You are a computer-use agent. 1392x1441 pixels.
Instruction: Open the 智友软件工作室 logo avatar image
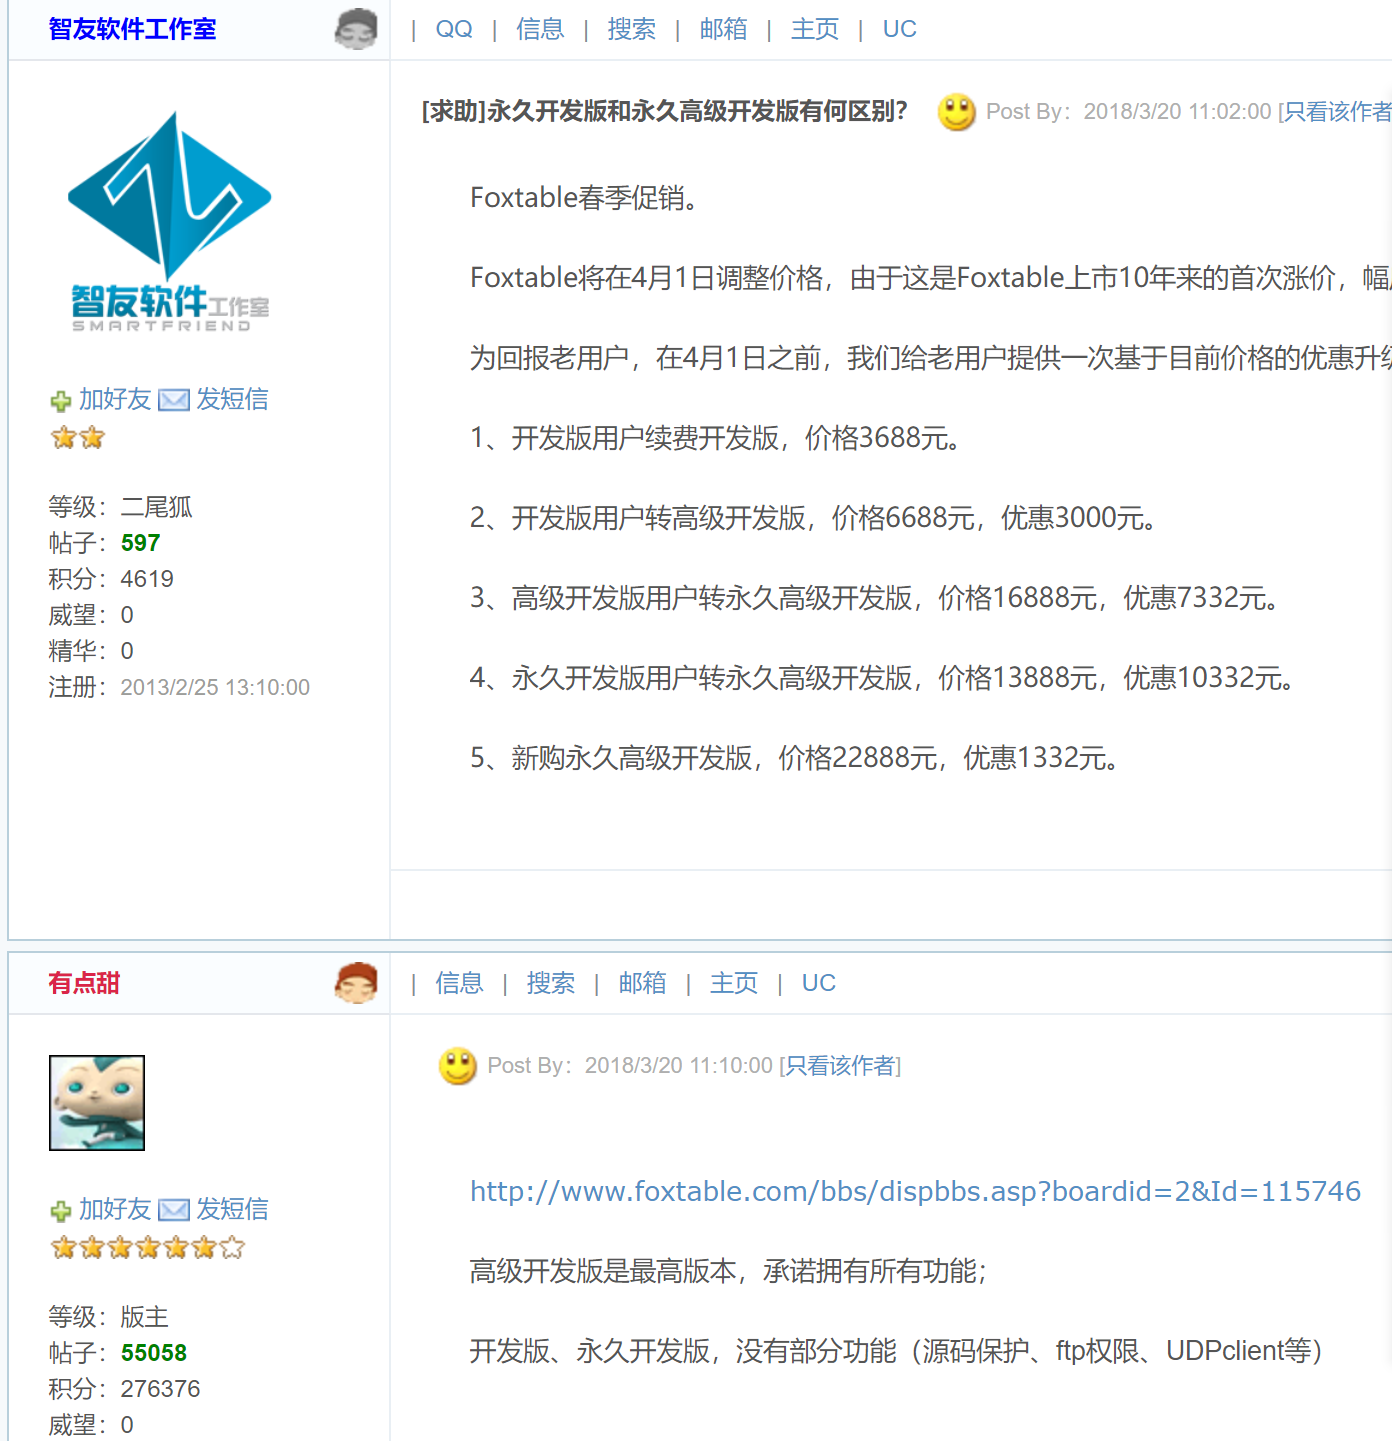(169, 221)
